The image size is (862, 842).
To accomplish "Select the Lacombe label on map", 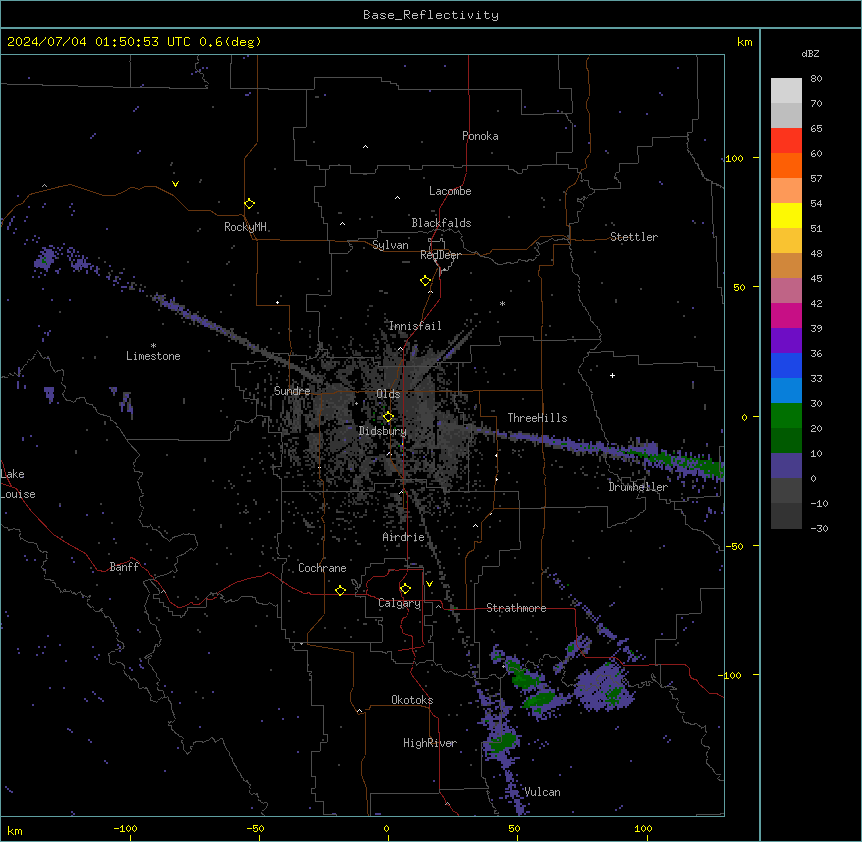I will [x=450, y=191].
